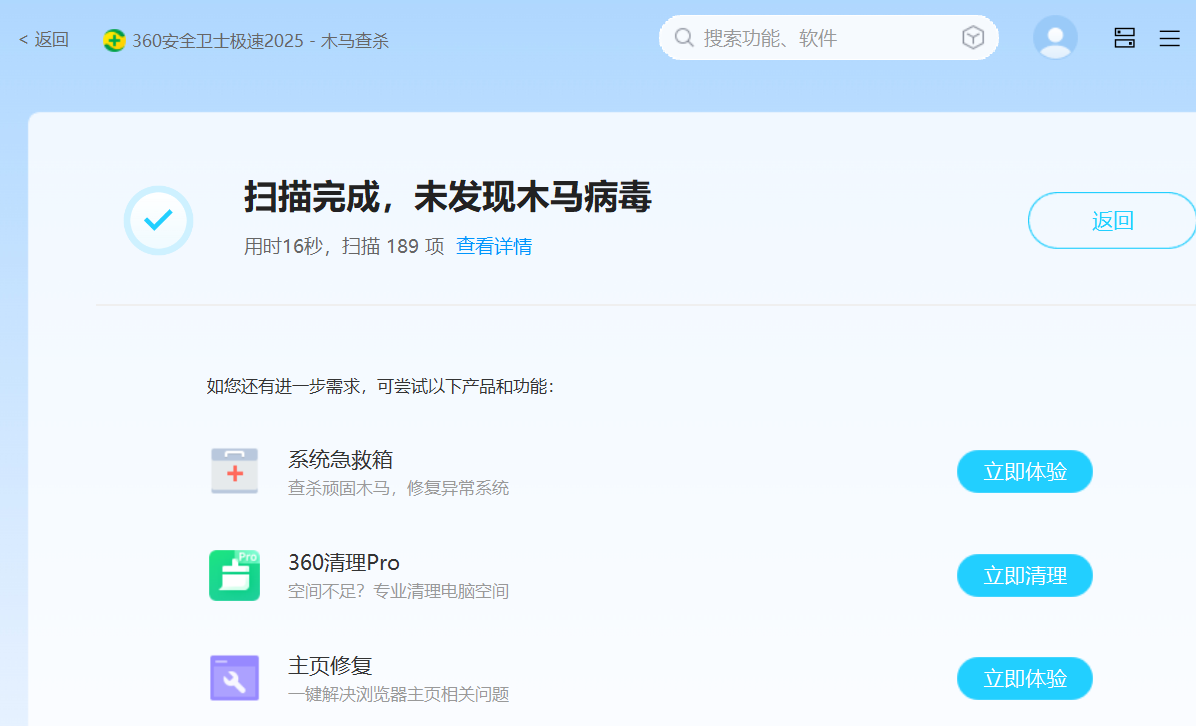Click the 360清理Pro green cleaner icon
Image resolution: width=1196 pixels, height=726 pixels.
pos(234,575)
